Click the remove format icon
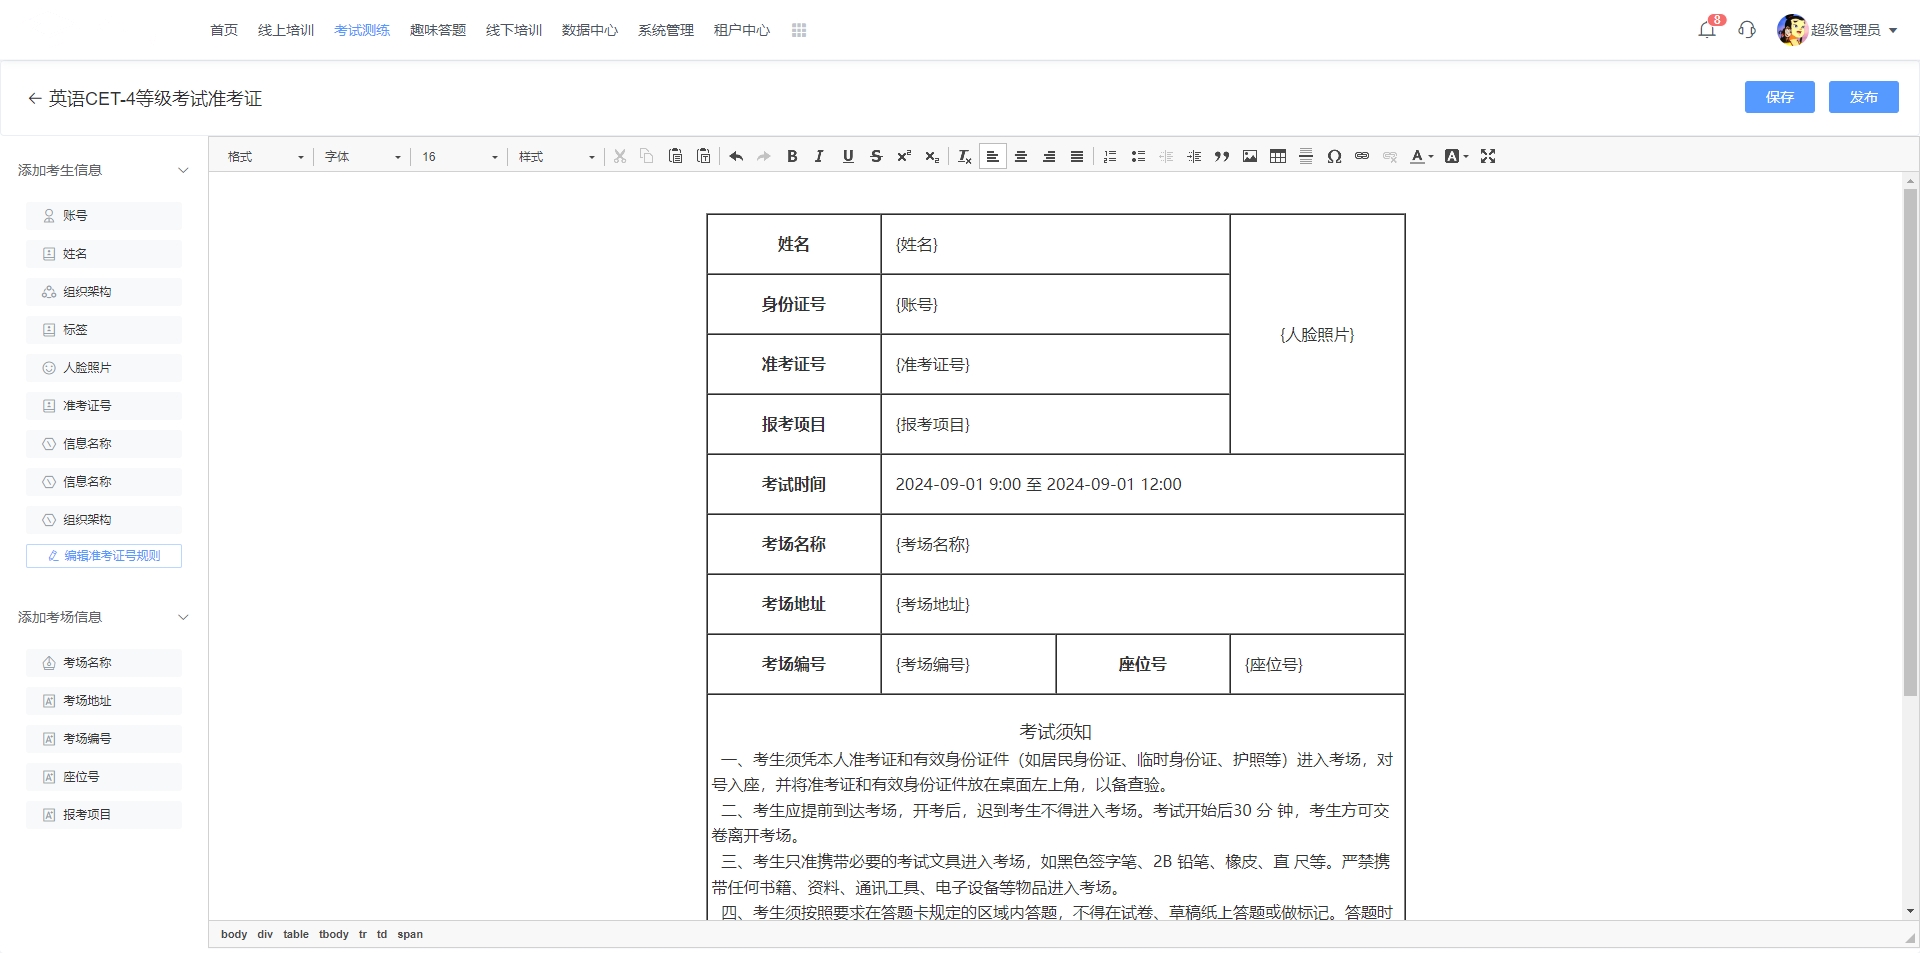Viewport: 1920px width, 953px height. (x=964, y=156)
